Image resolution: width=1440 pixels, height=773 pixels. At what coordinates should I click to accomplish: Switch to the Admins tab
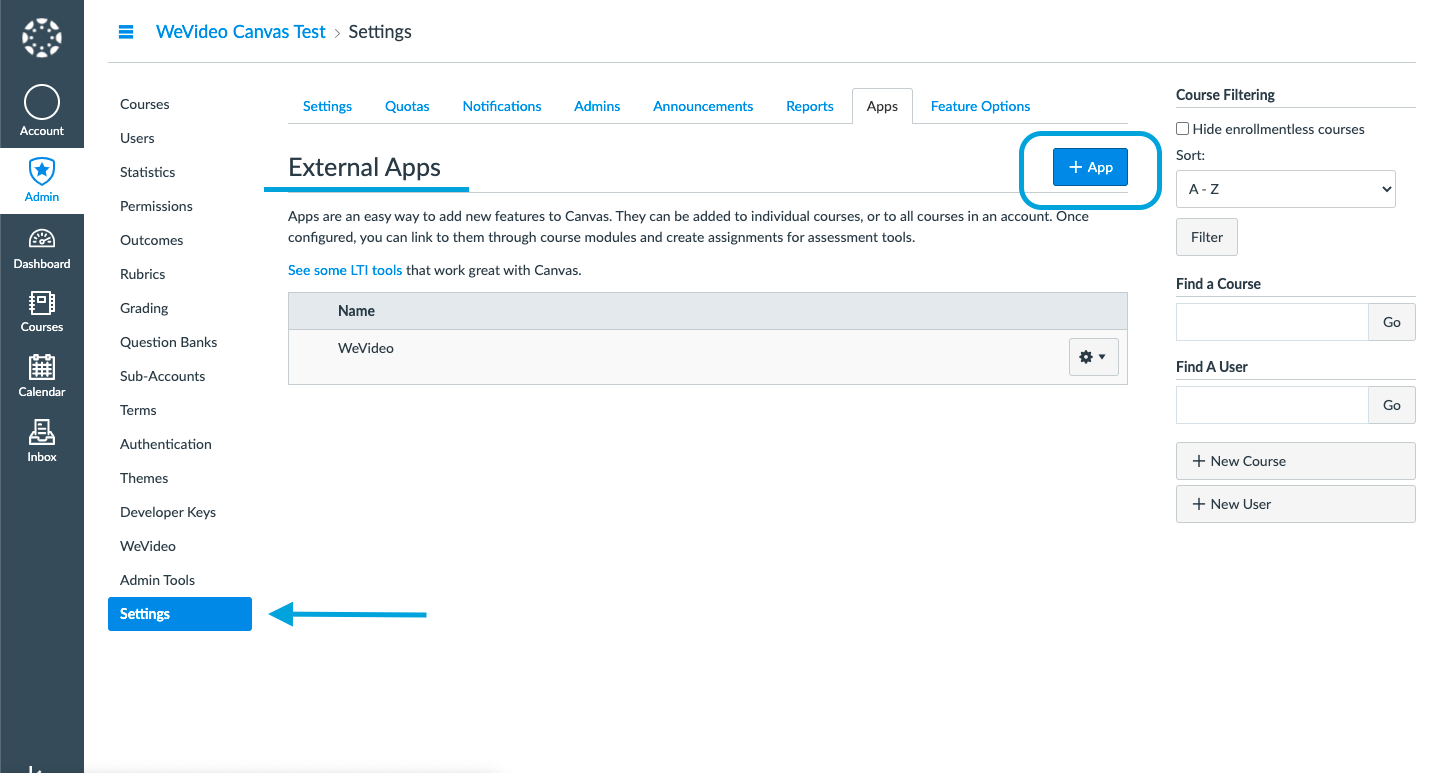click(x=597, y=106)
